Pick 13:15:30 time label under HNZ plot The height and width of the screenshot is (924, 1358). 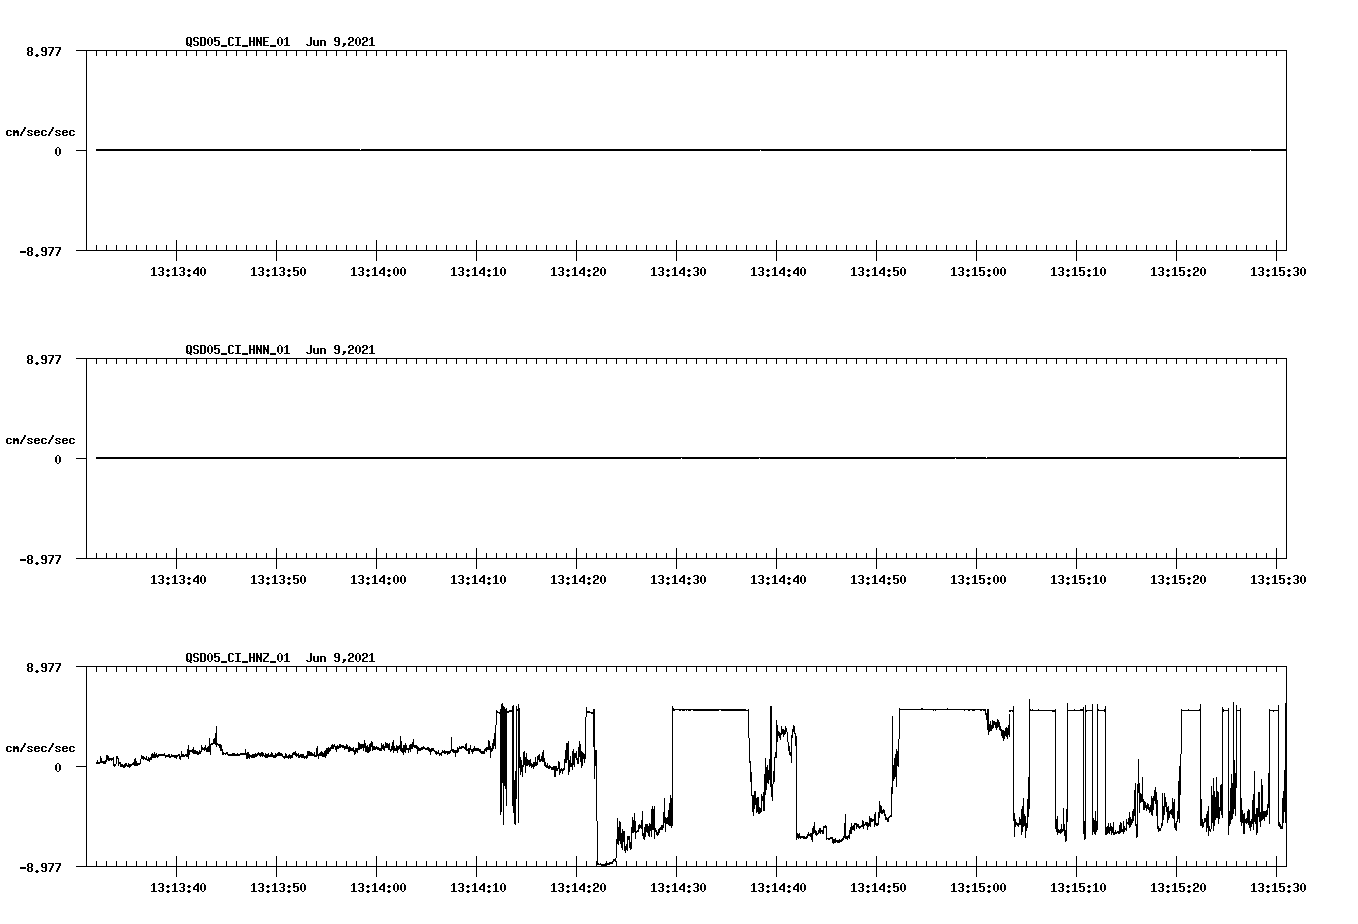(x=1278, y=888)
